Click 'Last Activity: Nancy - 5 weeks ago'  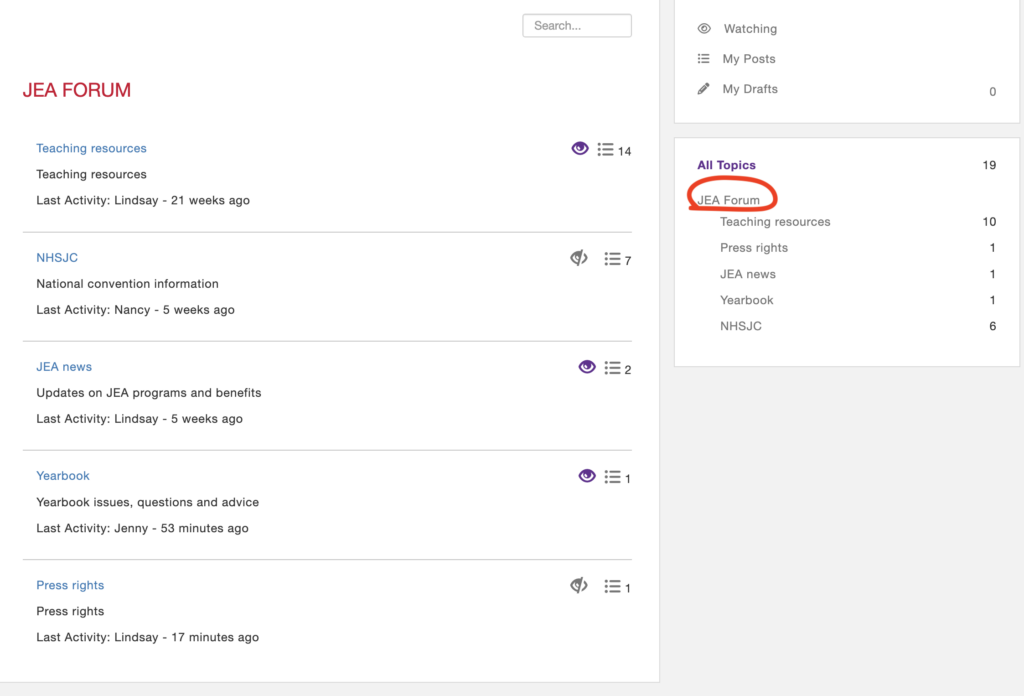[x=135, y=309]
